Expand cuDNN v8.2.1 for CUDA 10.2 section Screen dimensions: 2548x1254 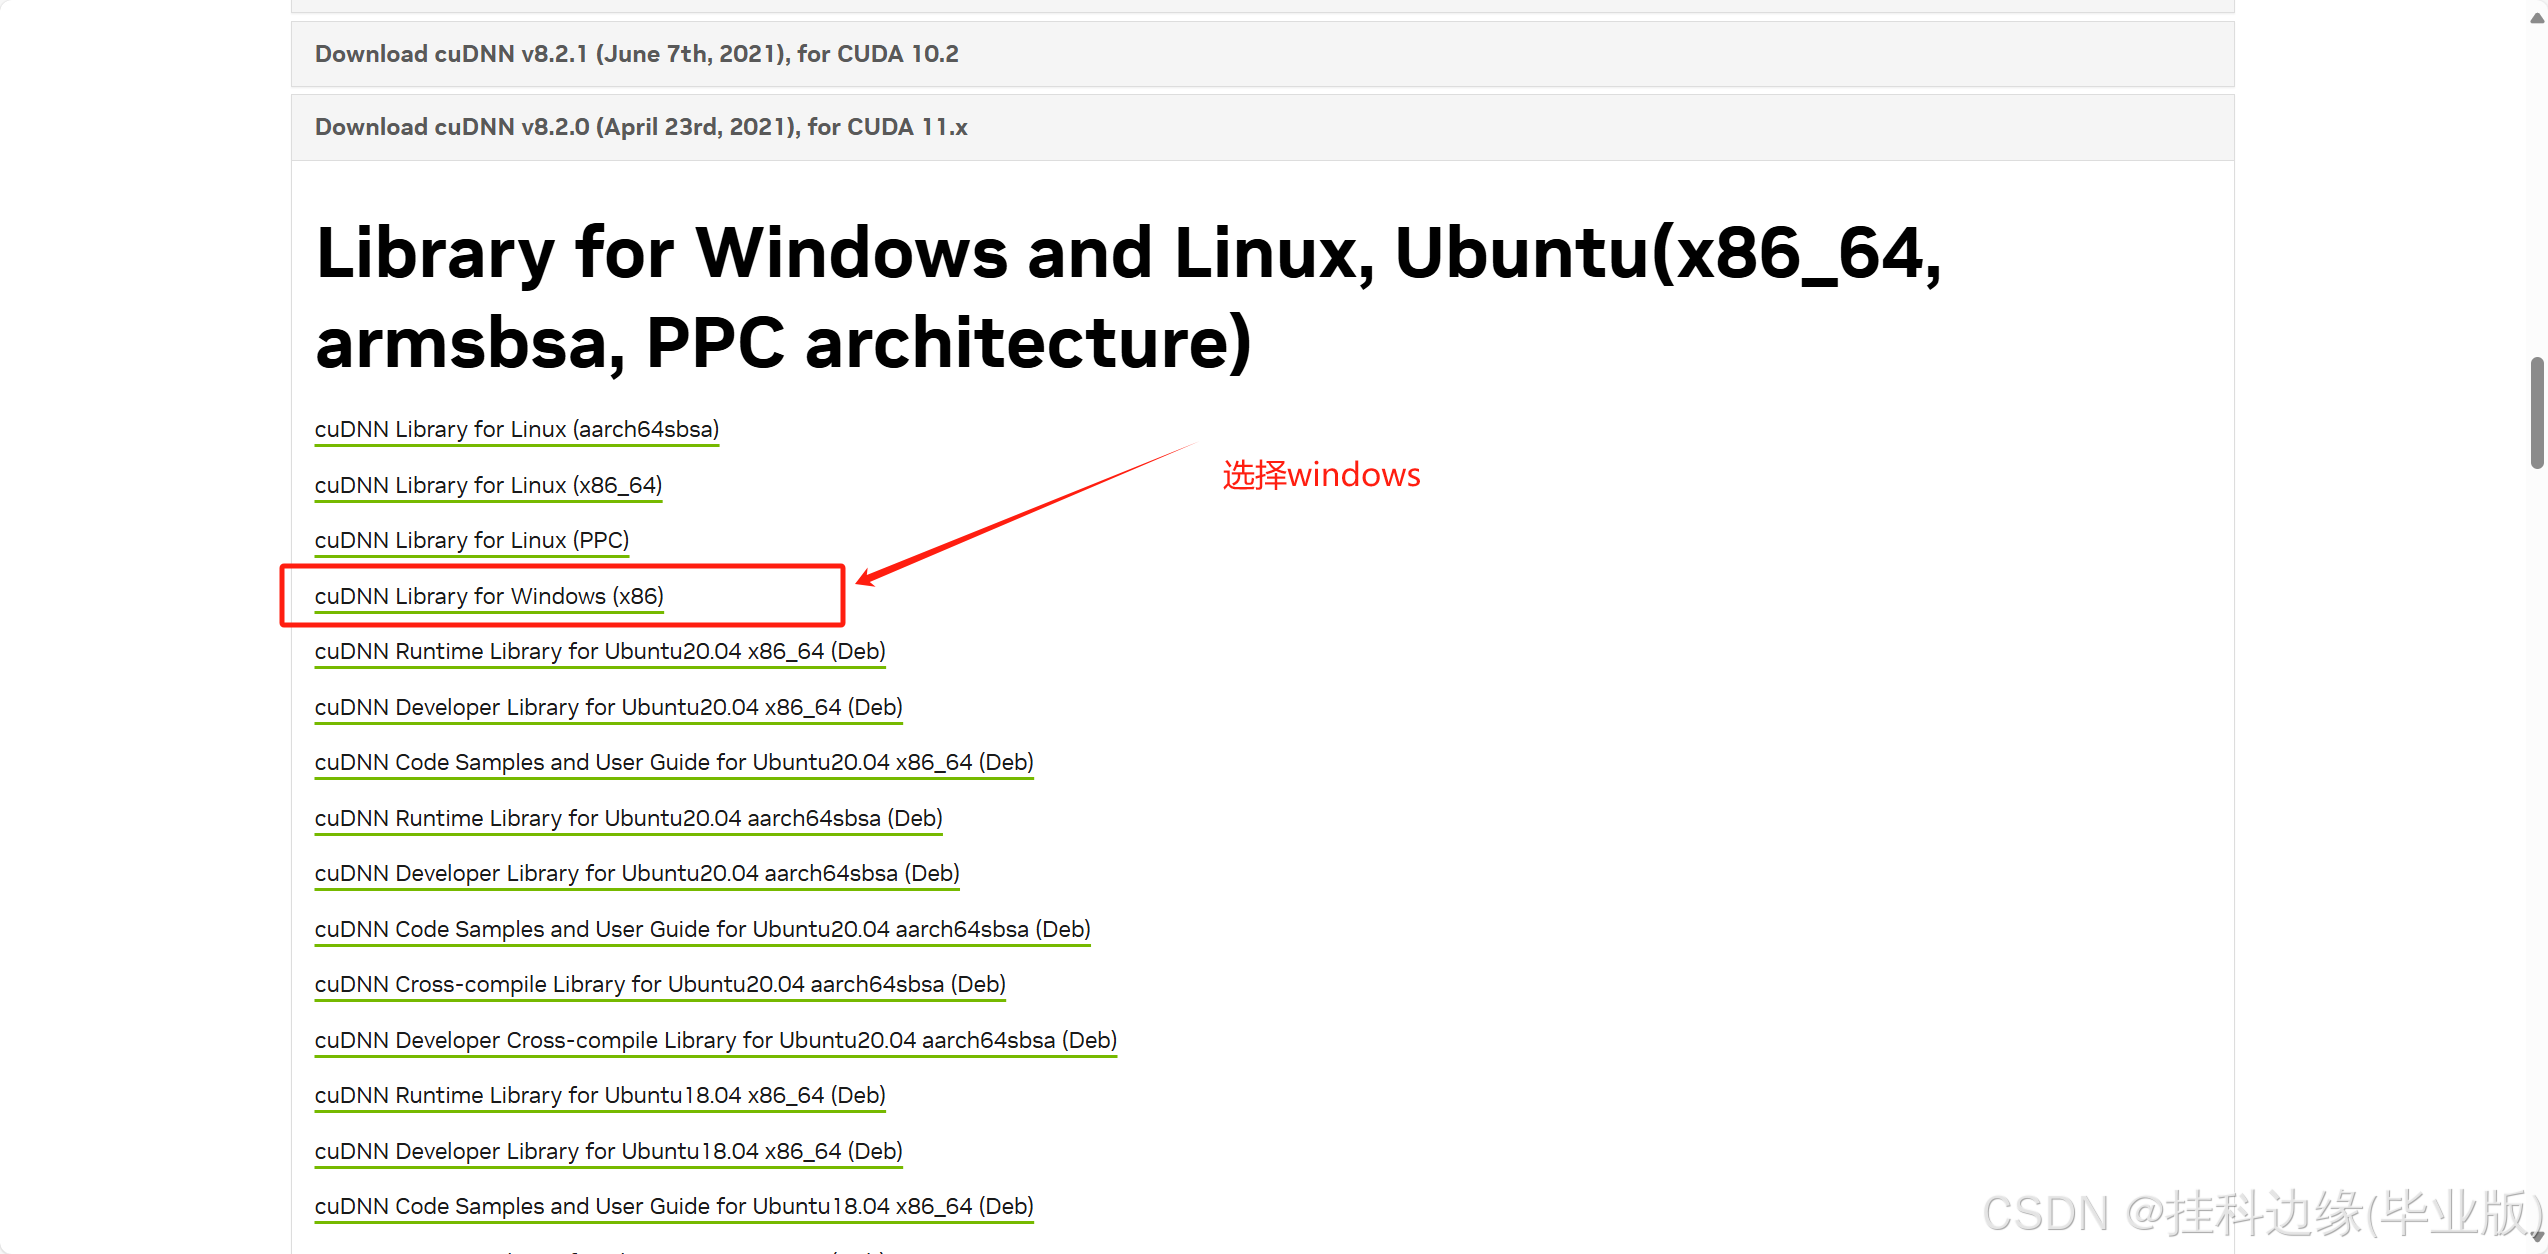click(636, 54)
